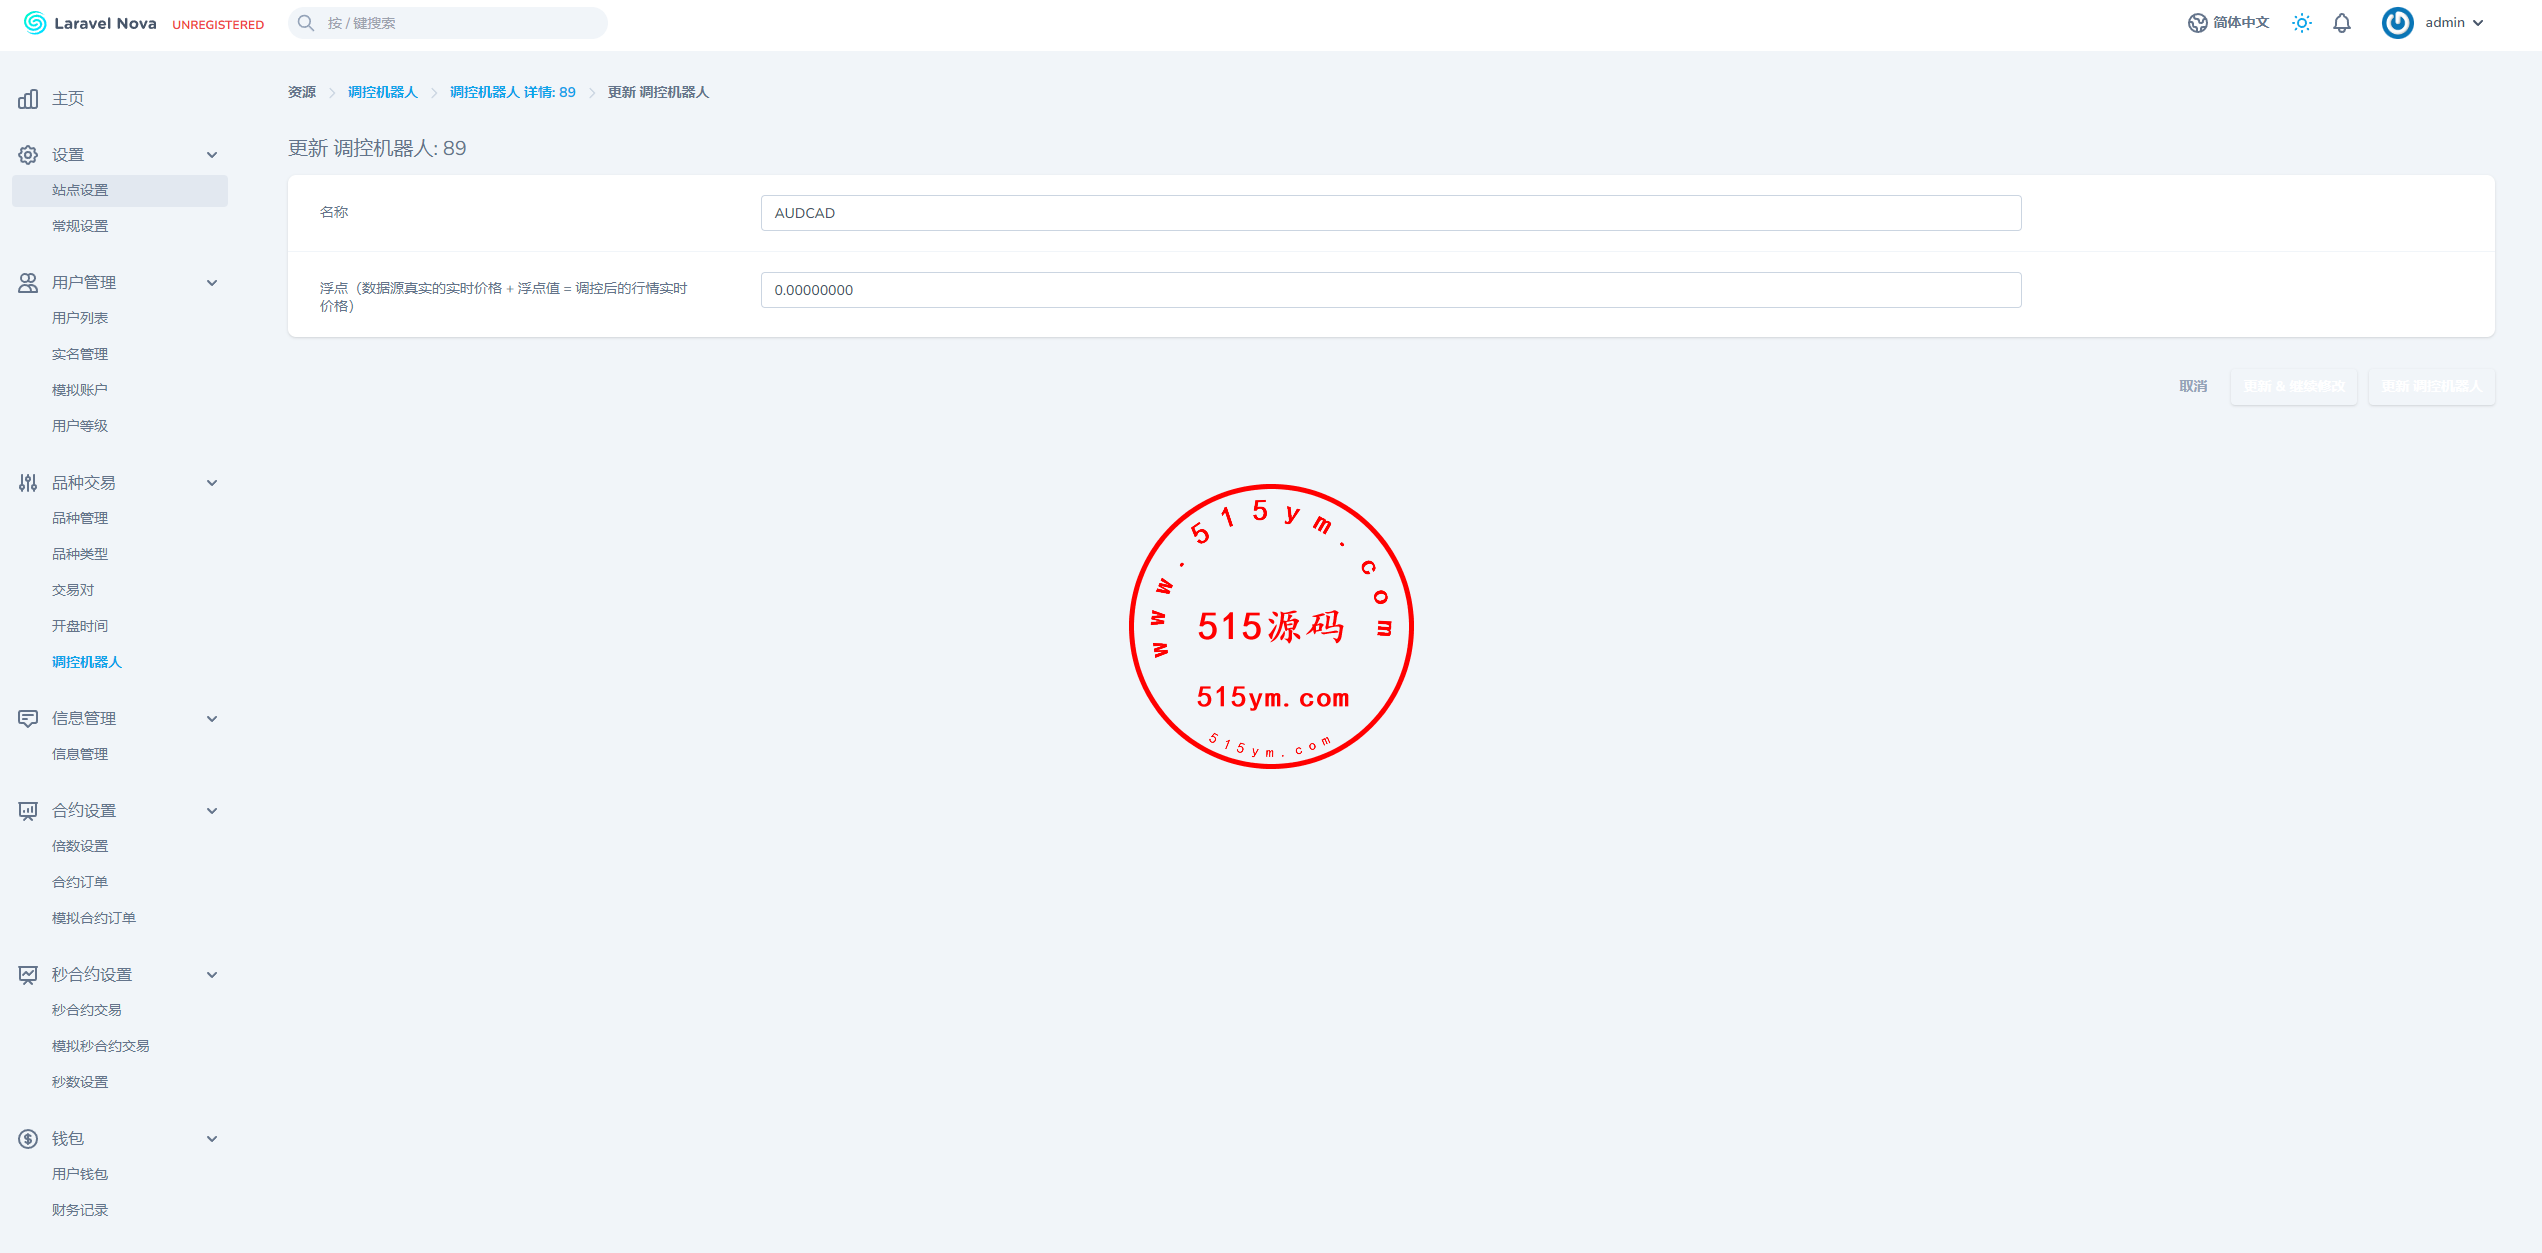Focus the 浮点 value input field
The image size is (2542, 1253).
pos(1390,290)
